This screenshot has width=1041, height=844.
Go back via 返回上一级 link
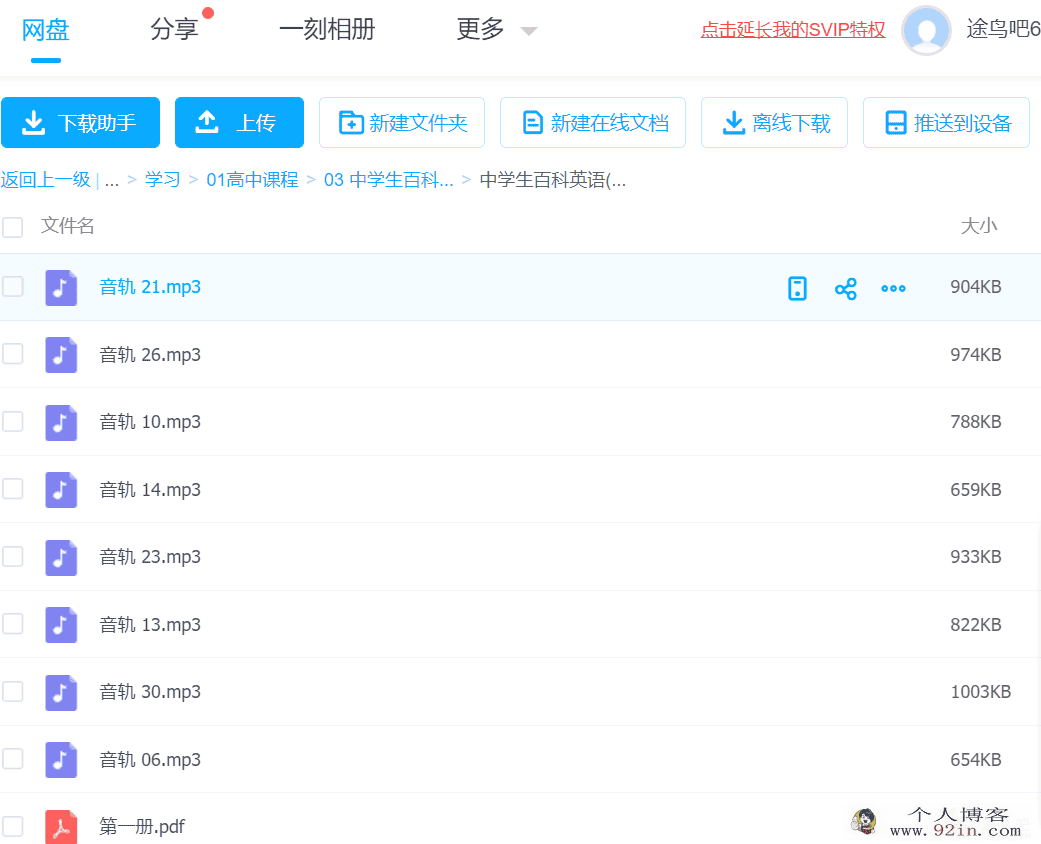pos(46,180)
